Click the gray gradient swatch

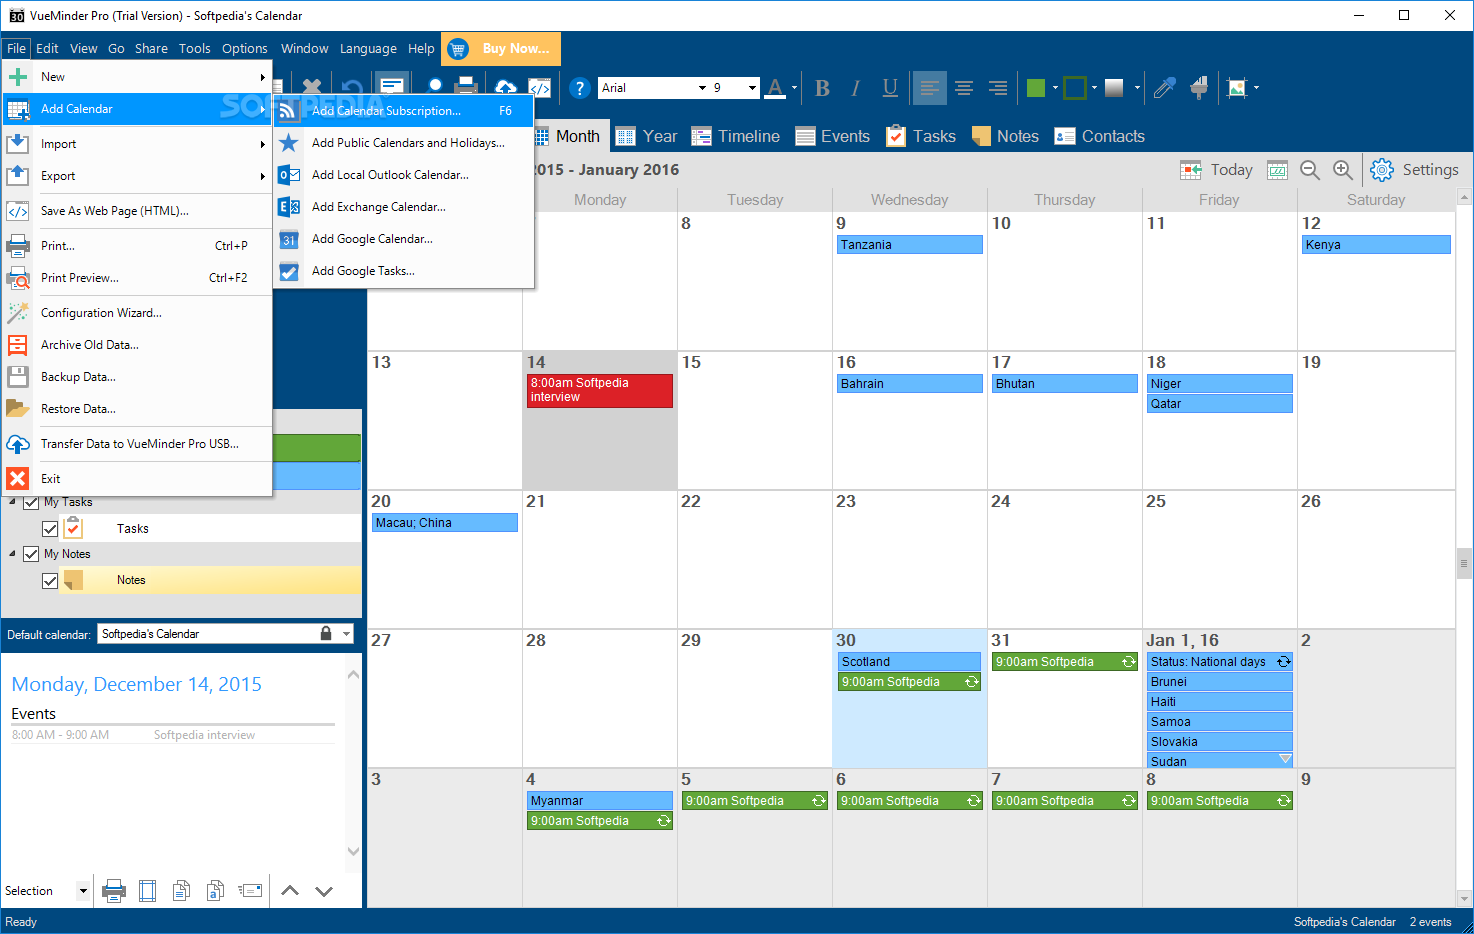pyautogui.click(x=1114, y=88)
